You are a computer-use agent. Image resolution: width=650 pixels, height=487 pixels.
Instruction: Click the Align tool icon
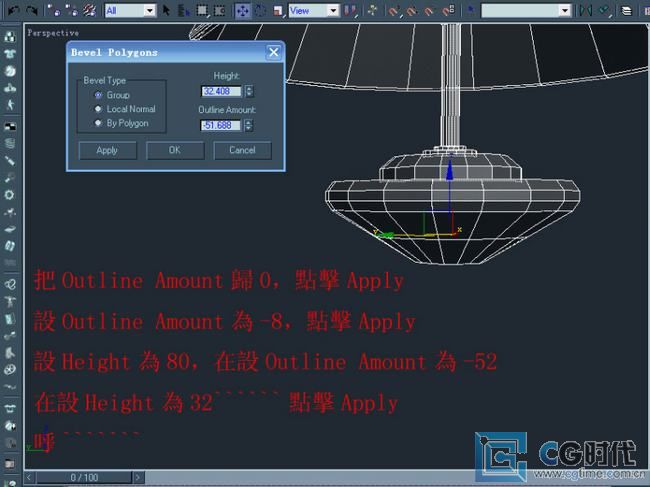[x=605, y=10]
